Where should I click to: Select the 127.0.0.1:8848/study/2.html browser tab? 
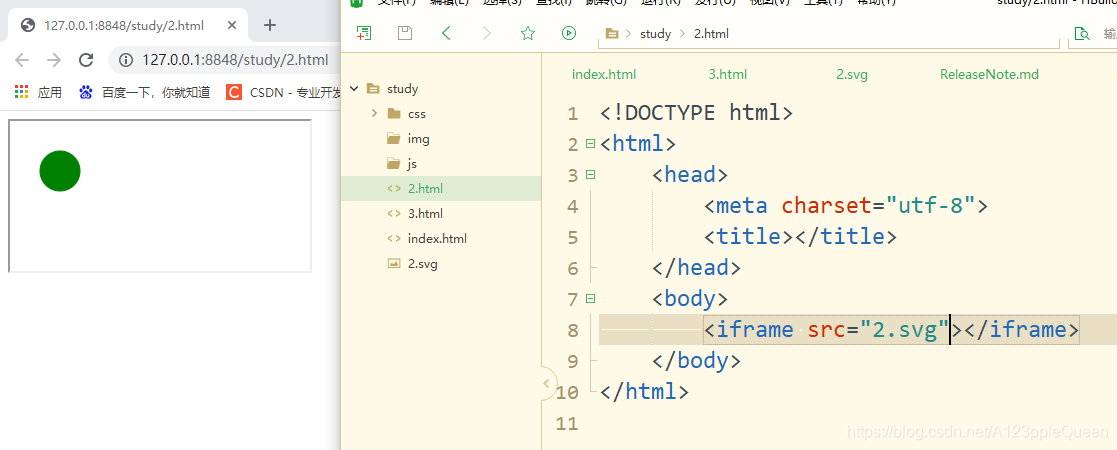click(124, 26)
